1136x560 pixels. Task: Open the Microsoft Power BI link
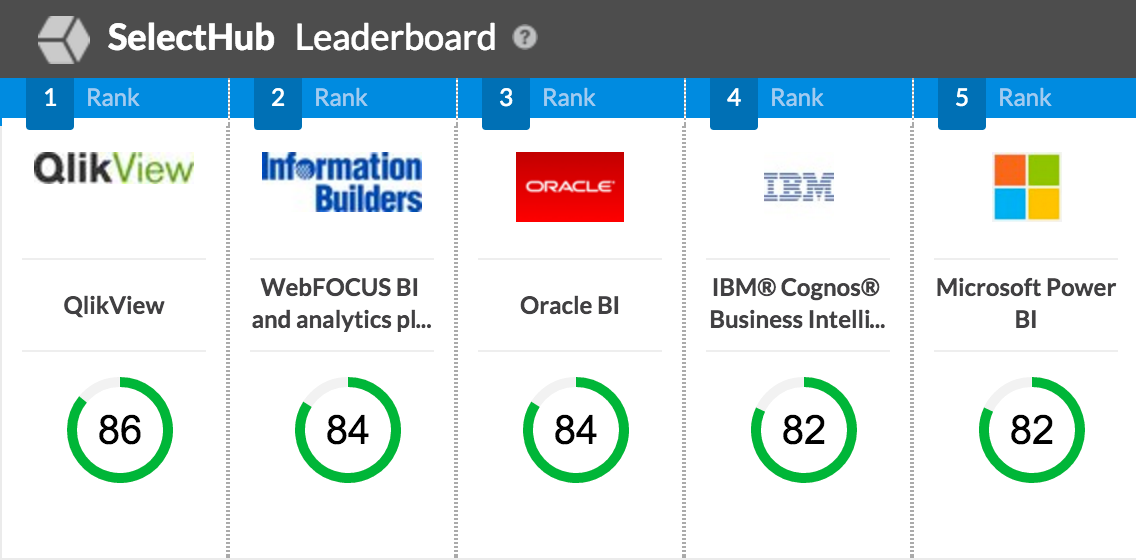click(1026, 304)
